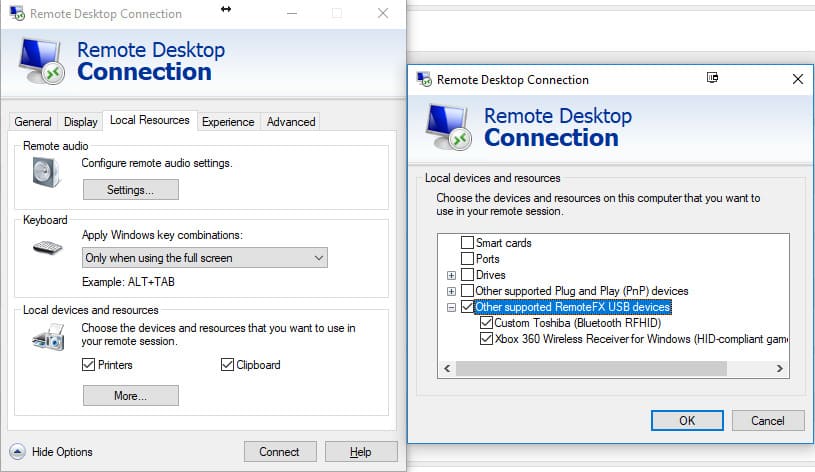Switch to the Display tab
The height and width of the screenshot is (472, 815).
coord(81,122)
